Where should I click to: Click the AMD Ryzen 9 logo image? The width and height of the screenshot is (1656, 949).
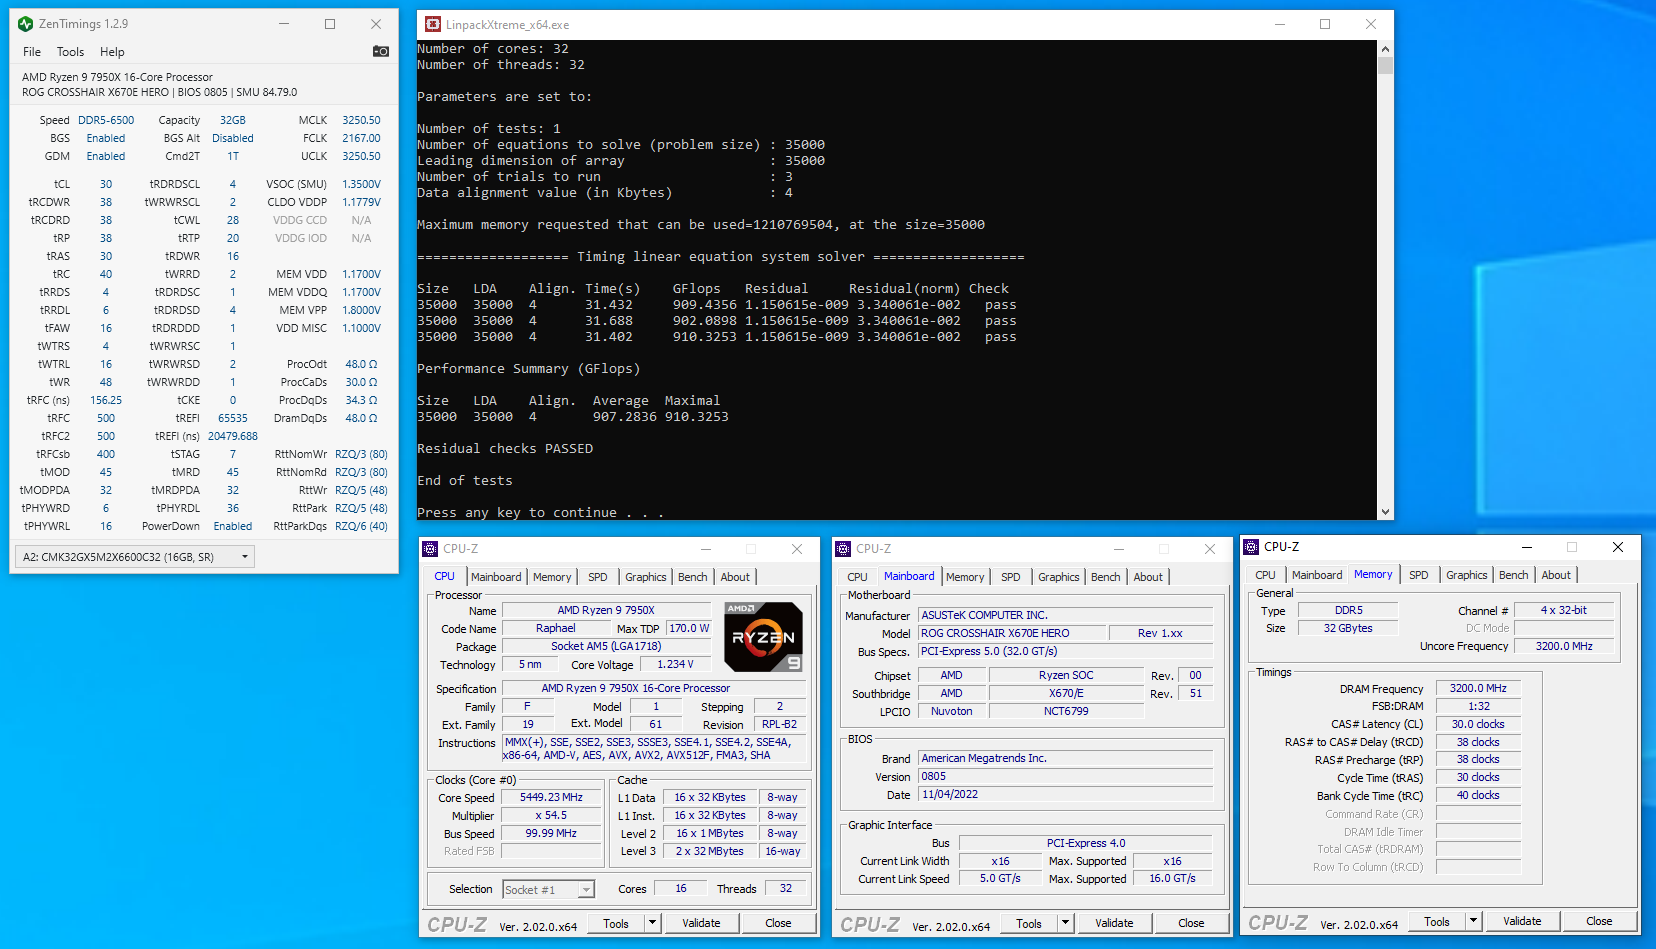click(763, 637)
